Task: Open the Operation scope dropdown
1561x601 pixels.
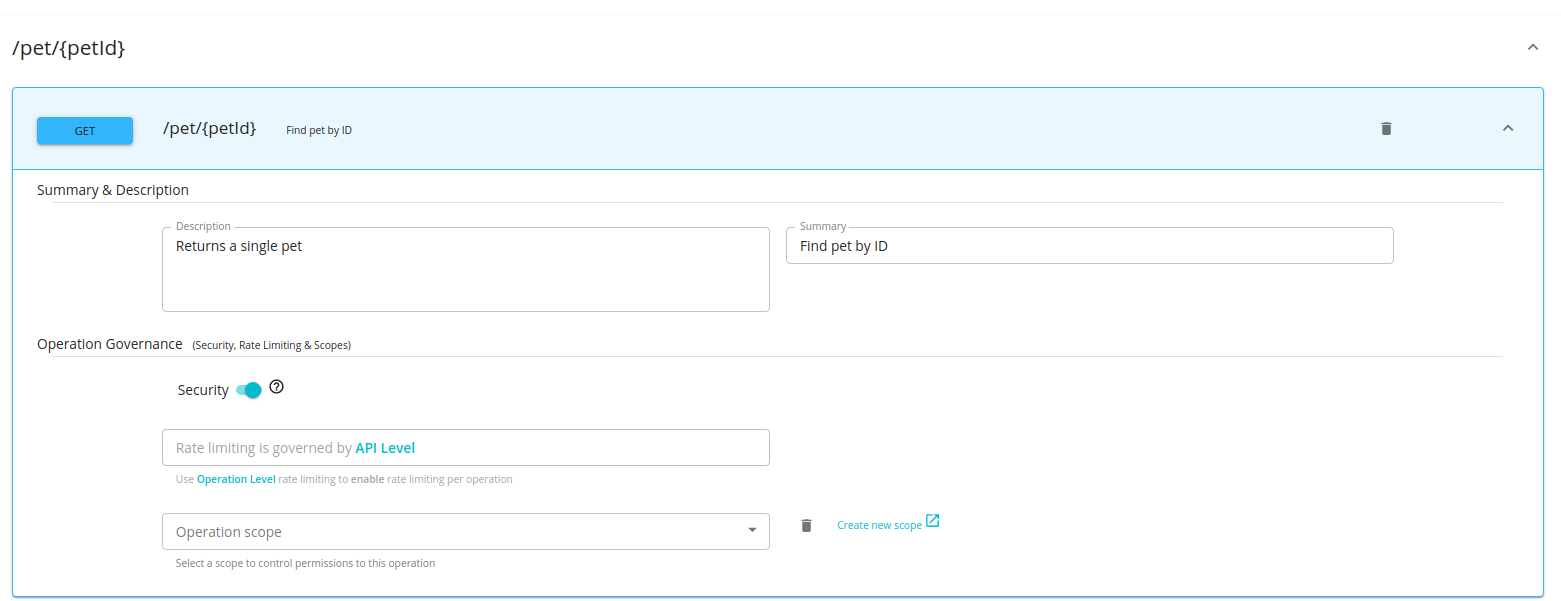Action: pyautogui.click(x=466, y=531)
